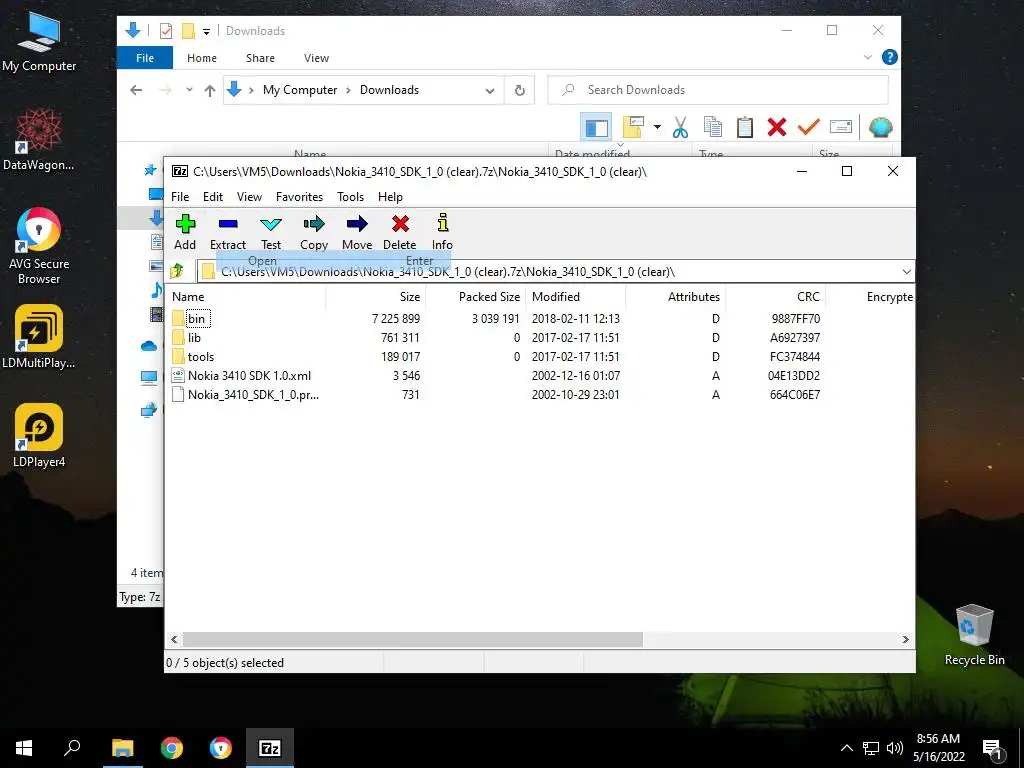Click the Search Downloads field
The height and width of the screenshot is (768, 1024).
click(x=718, y=90)
